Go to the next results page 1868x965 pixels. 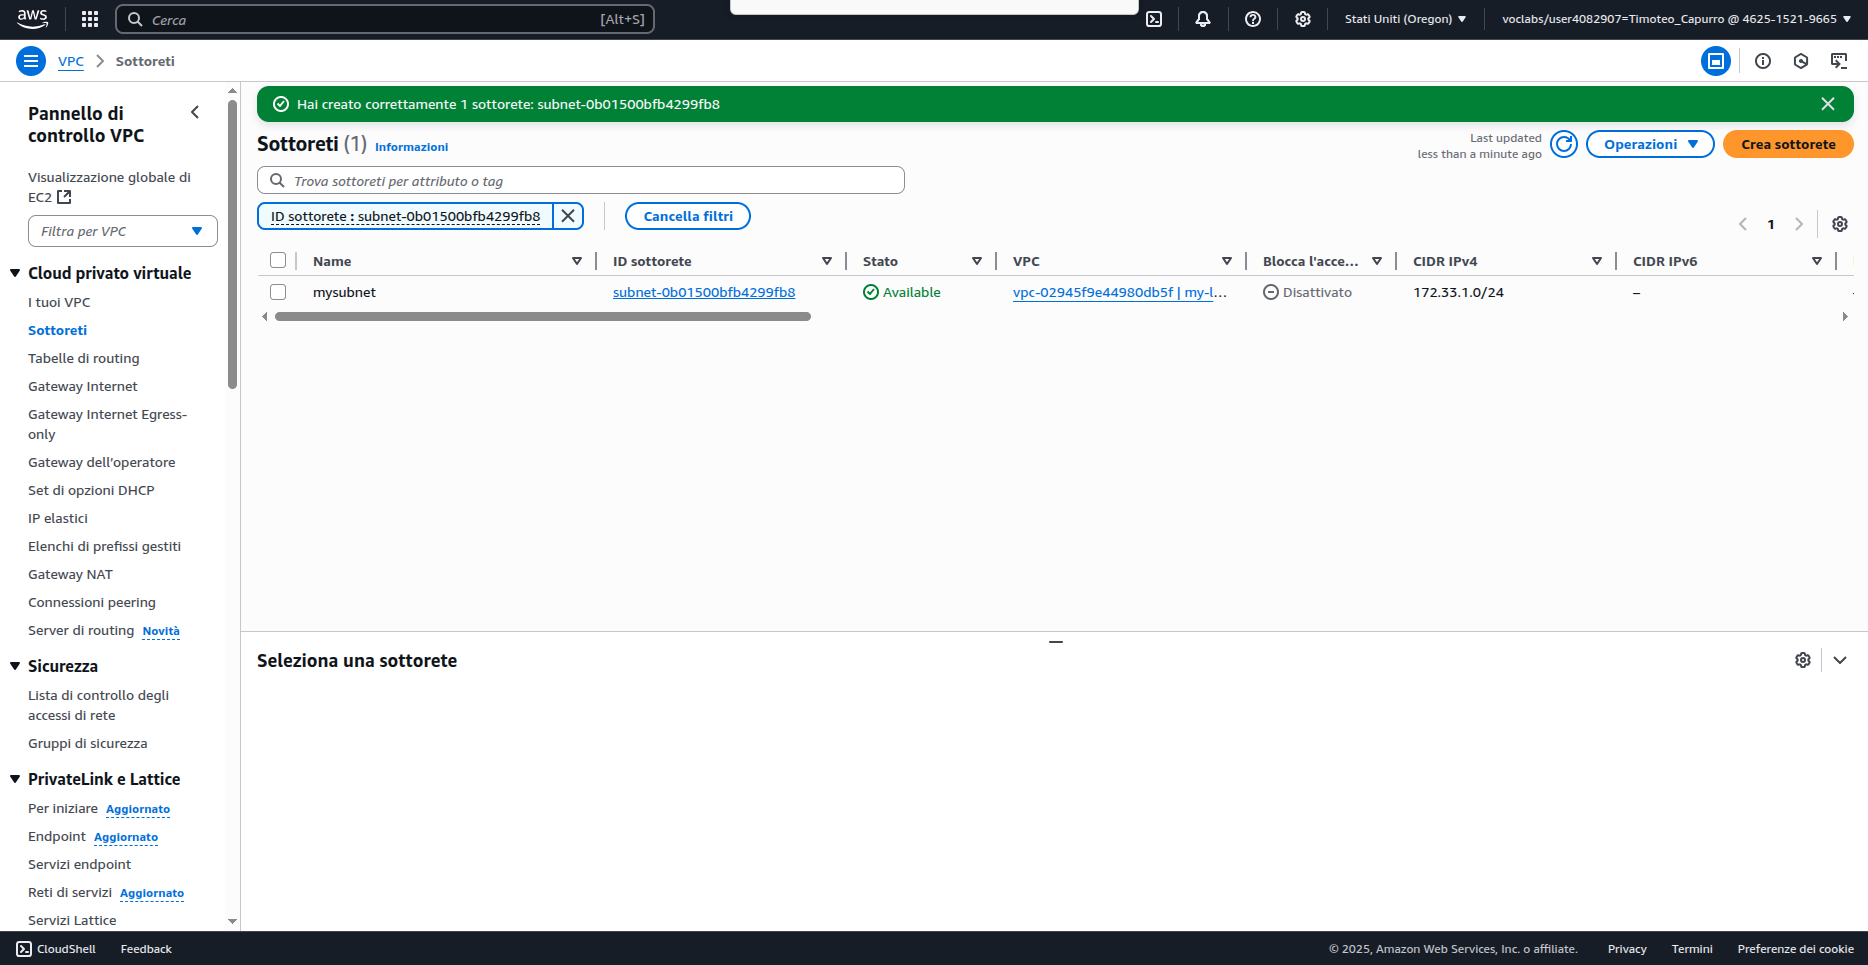(1799, 224)
